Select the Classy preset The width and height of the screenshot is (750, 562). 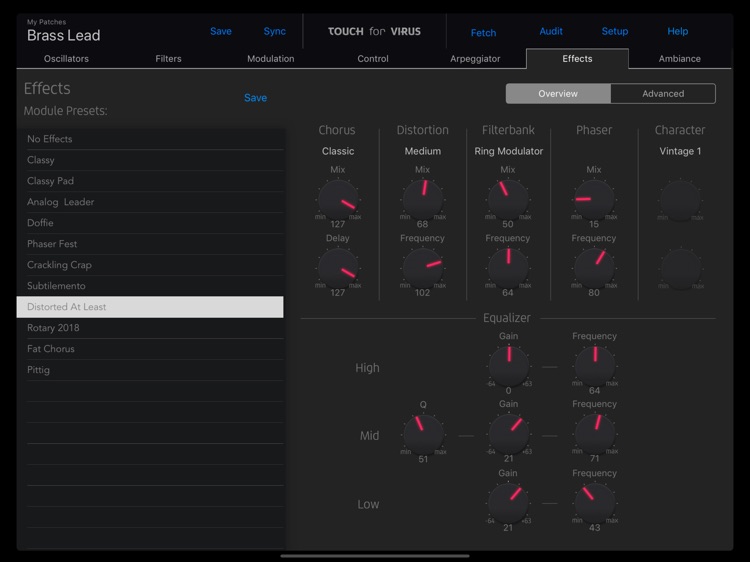(150, 160)
